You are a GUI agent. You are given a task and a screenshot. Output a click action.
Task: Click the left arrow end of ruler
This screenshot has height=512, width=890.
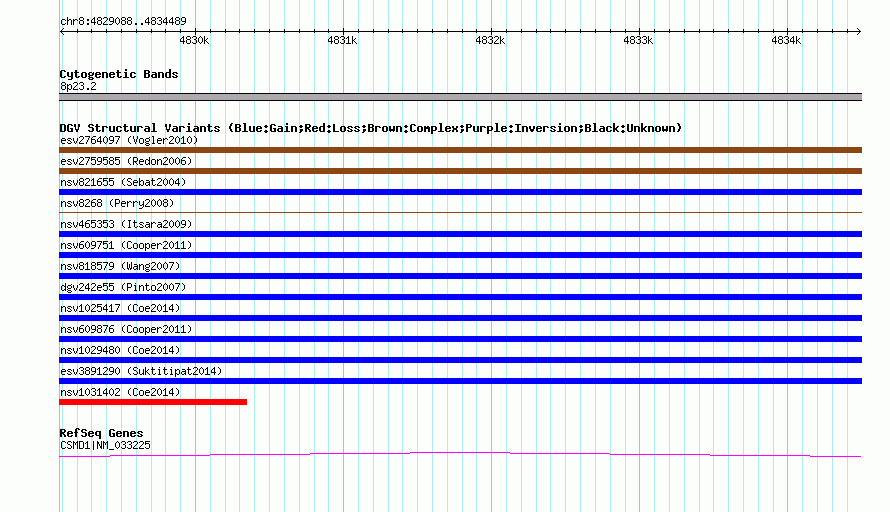(x=62, y=31)
